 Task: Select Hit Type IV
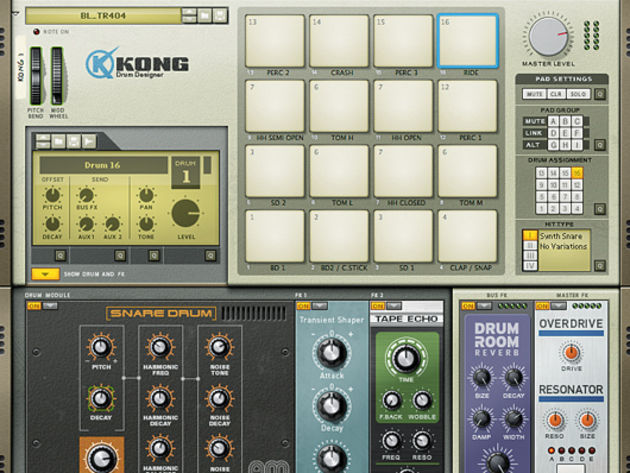click(x=530, y=266)
